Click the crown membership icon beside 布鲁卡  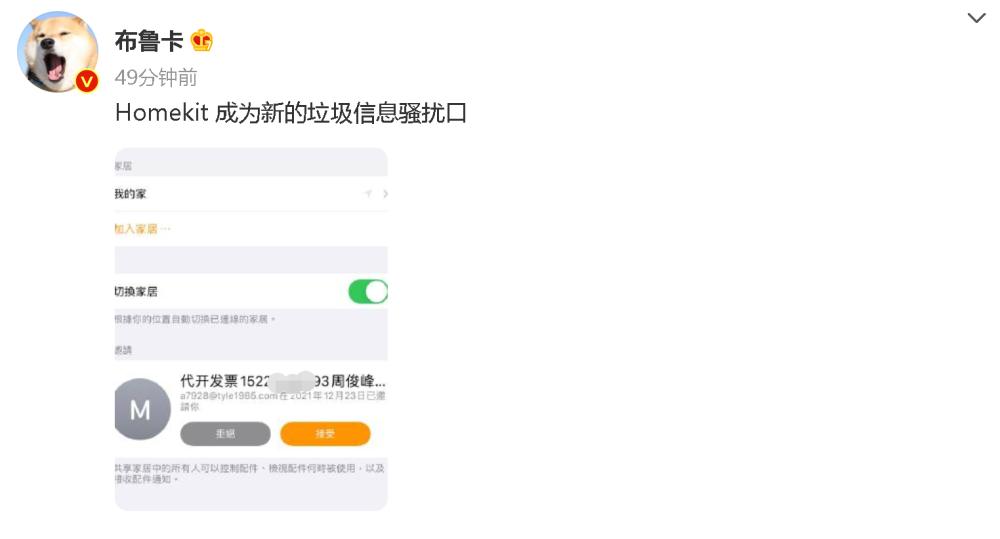[202, 41]
